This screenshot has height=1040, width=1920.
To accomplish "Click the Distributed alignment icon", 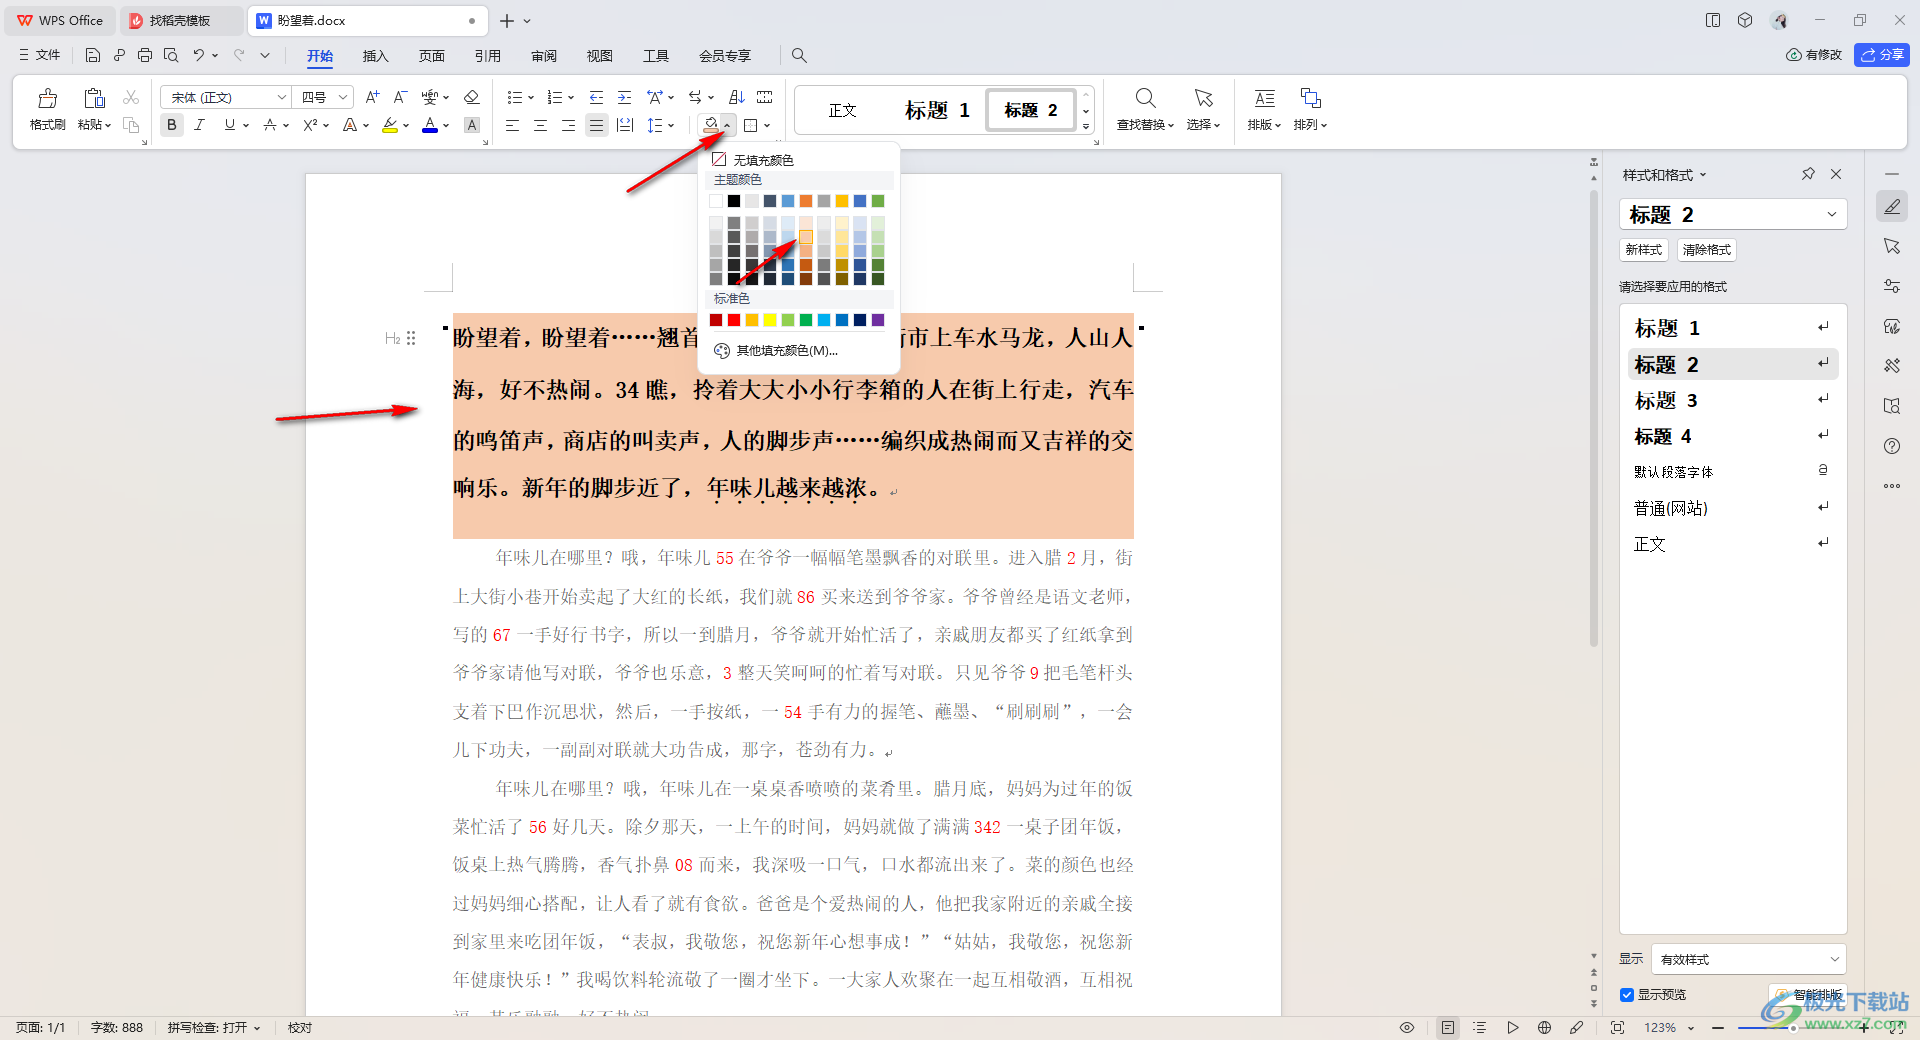I will click(x=625, y=125).
